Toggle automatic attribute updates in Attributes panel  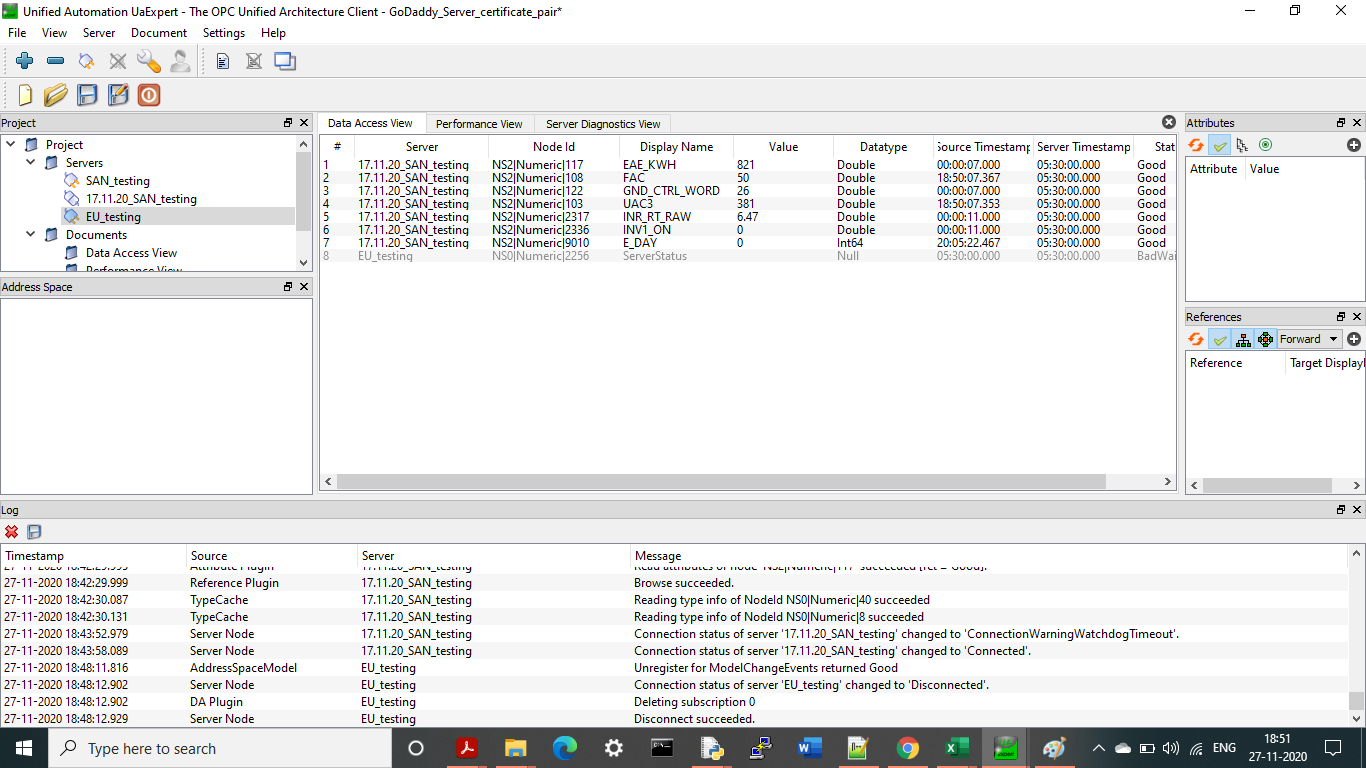point(1220,144)
